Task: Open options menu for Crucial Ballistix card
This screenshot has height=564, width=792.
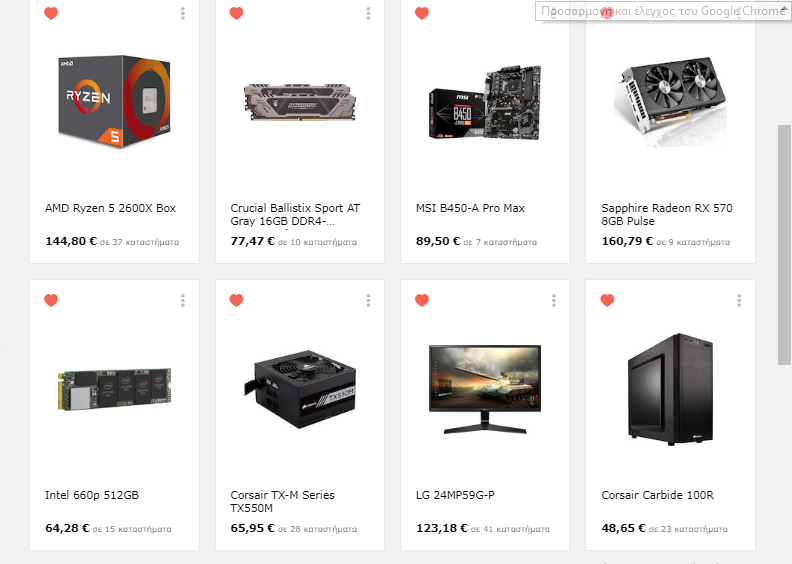Action: 368,14
